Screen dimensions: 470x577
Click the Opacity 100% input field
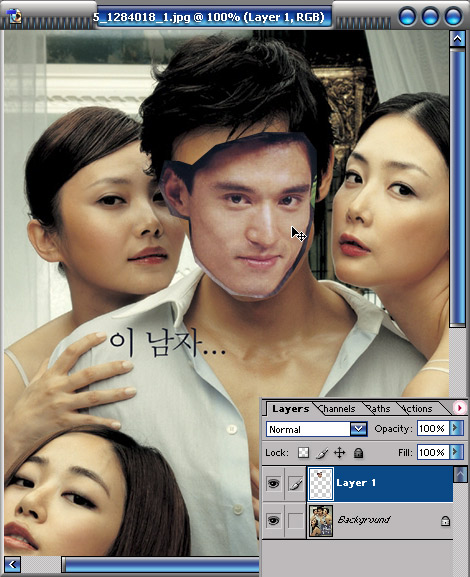(x=433, y=429)
